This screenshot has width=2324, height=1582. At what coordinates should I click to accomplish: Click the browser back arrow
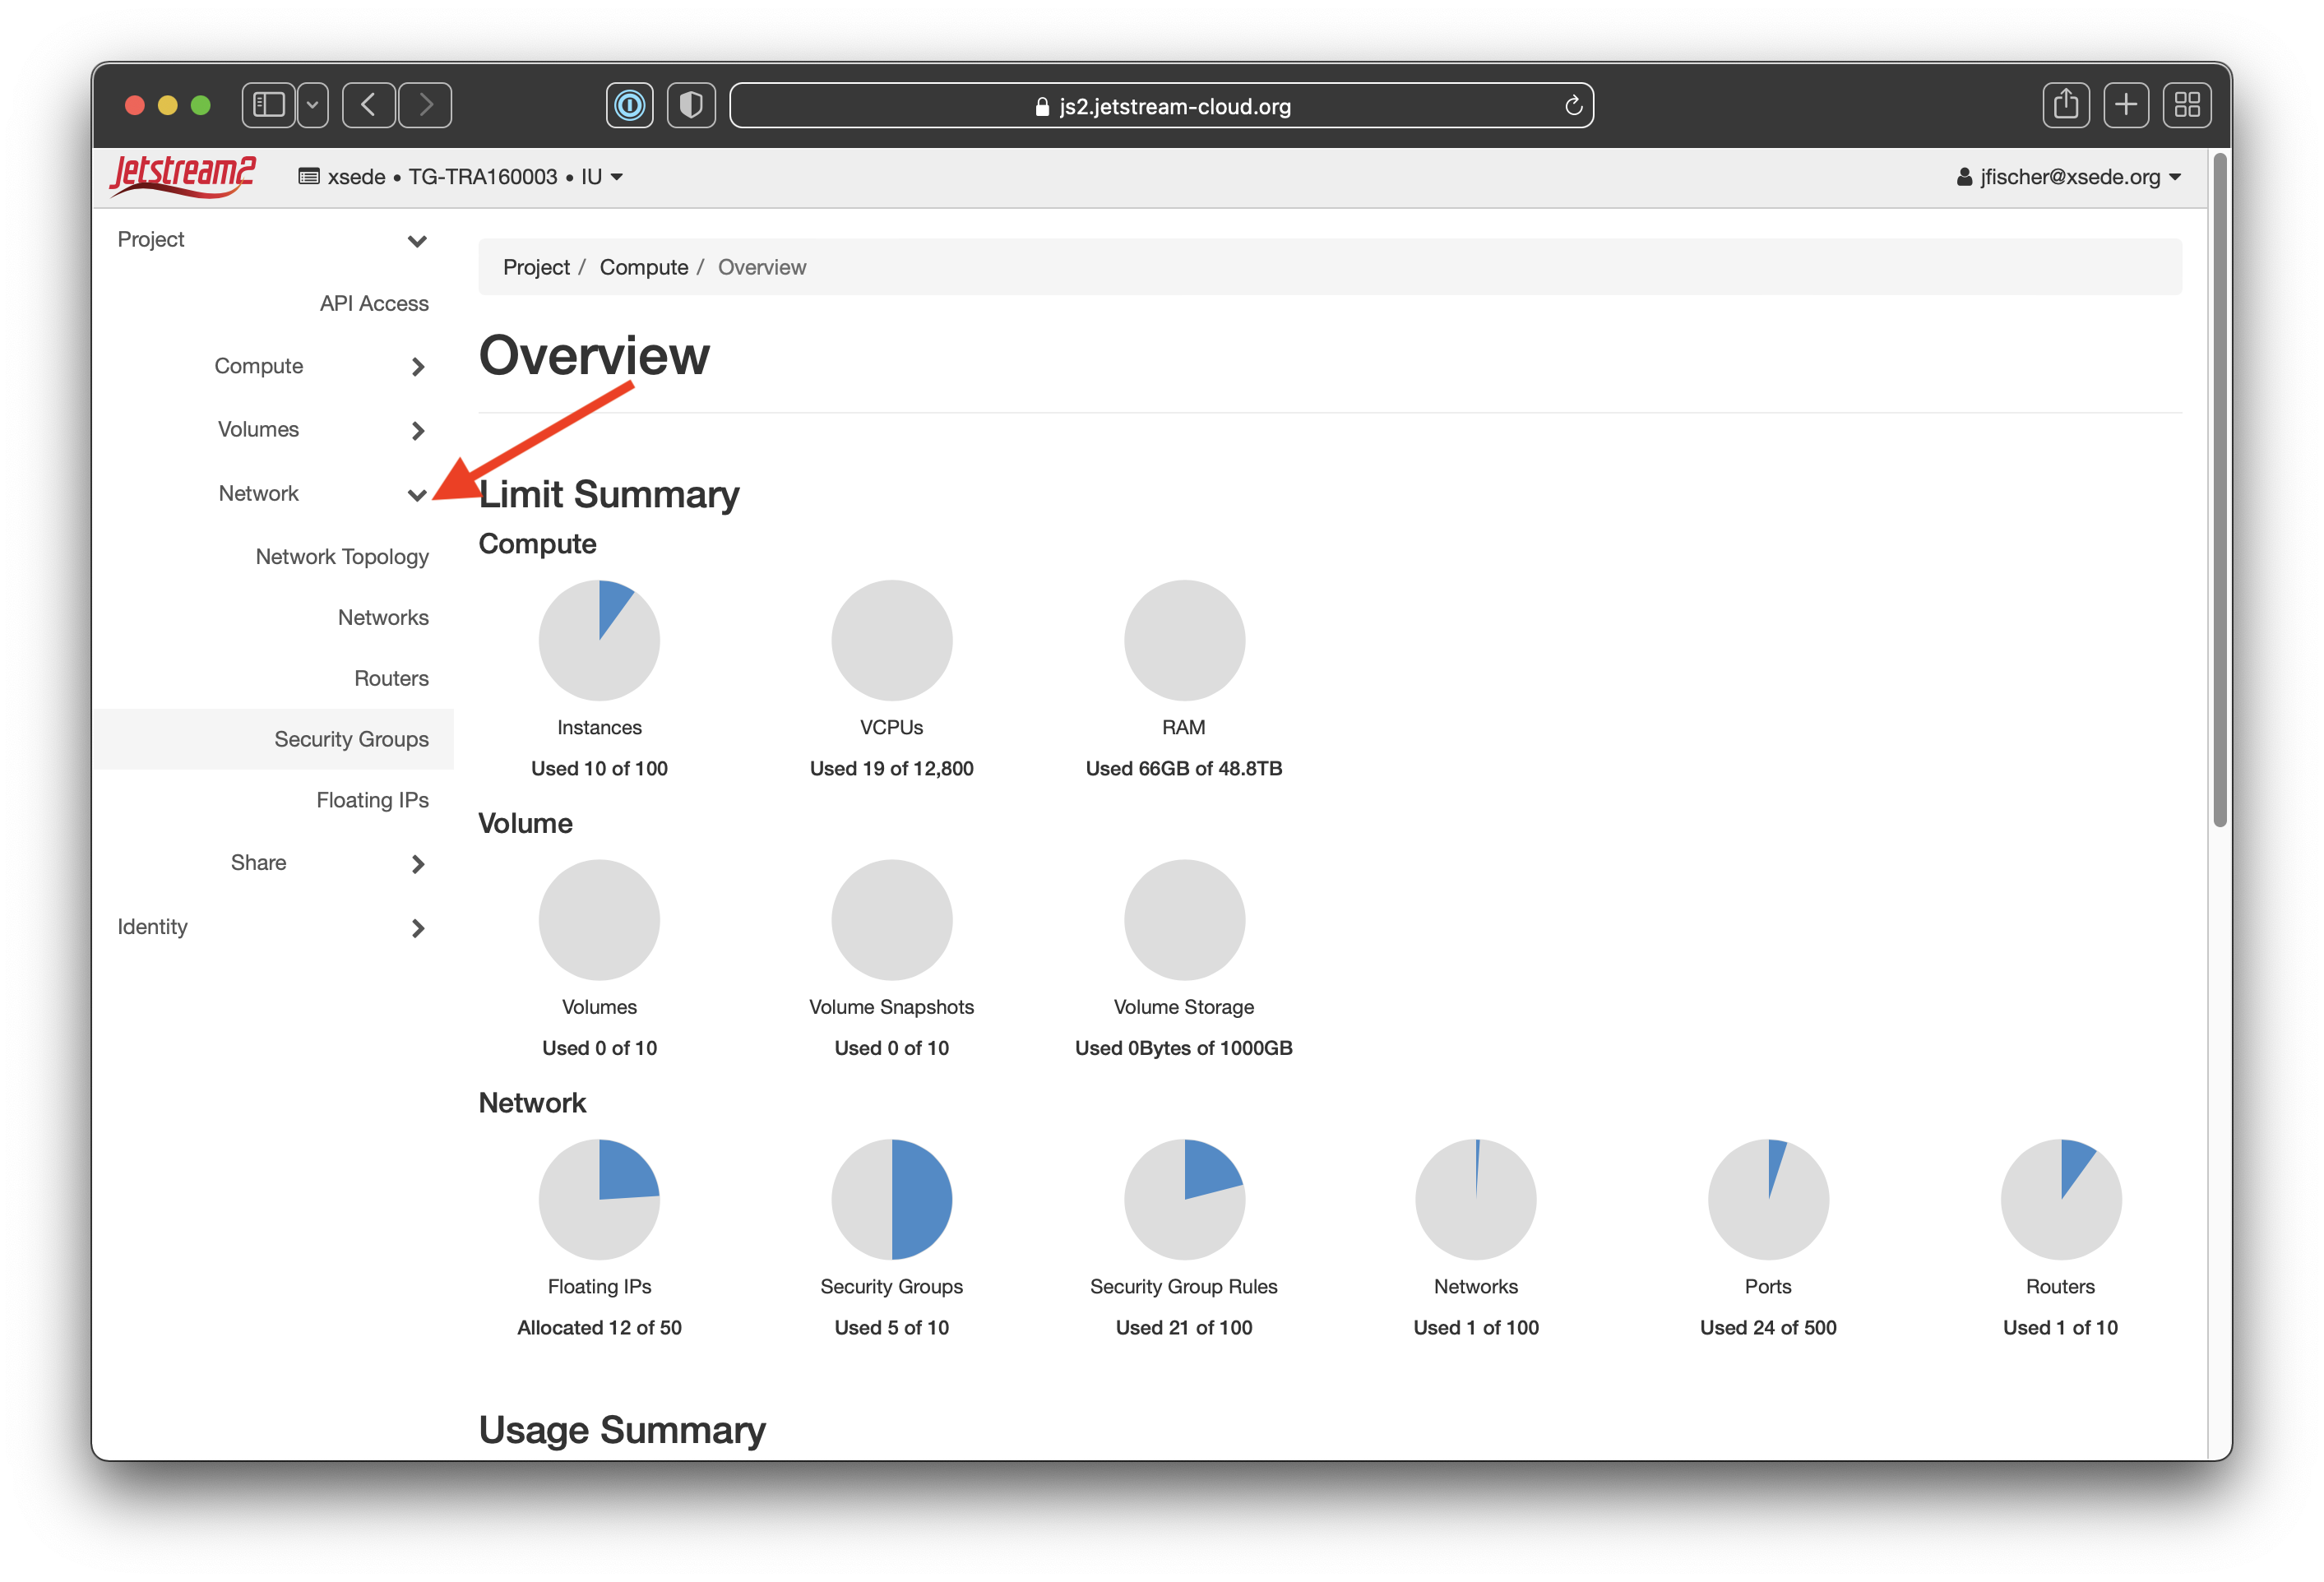coord(369,105)
